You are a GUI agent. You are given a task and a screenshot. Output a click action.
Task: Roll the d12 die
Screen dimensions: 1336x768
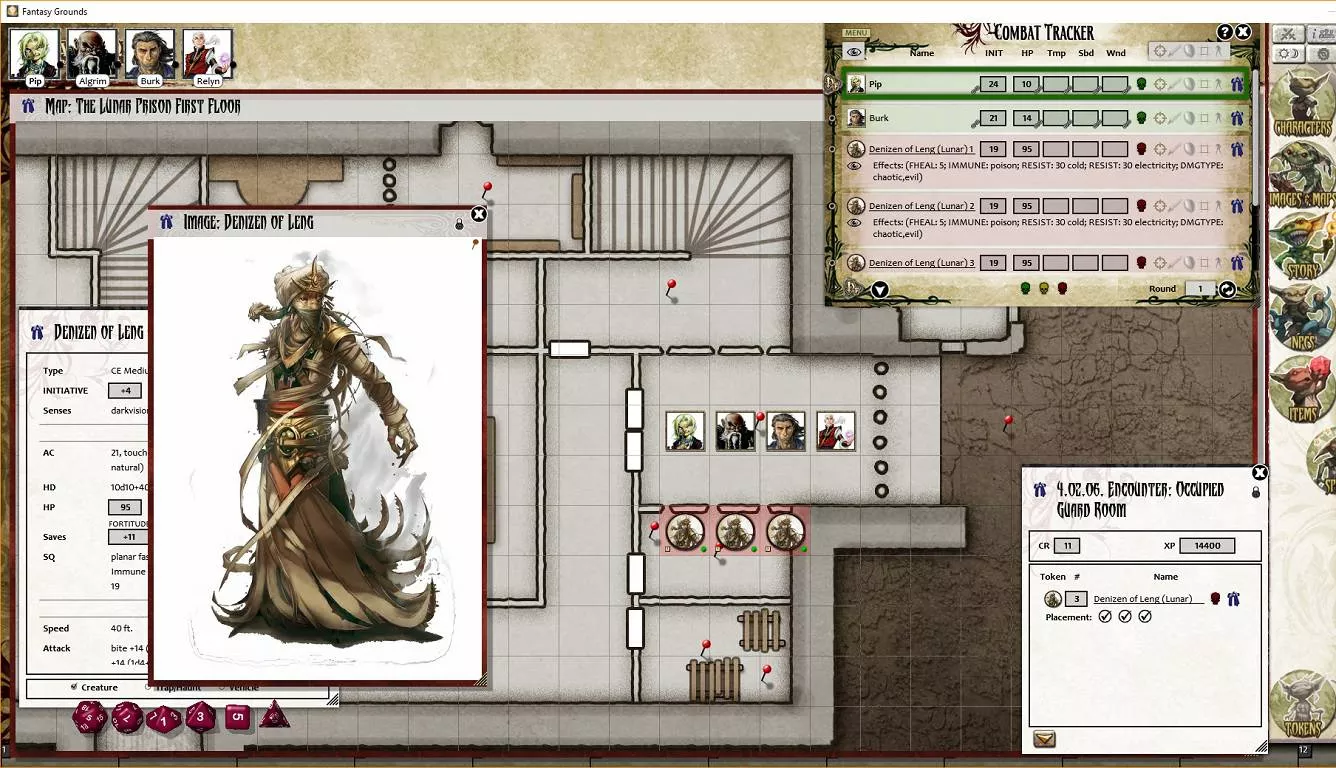(127, 716)
